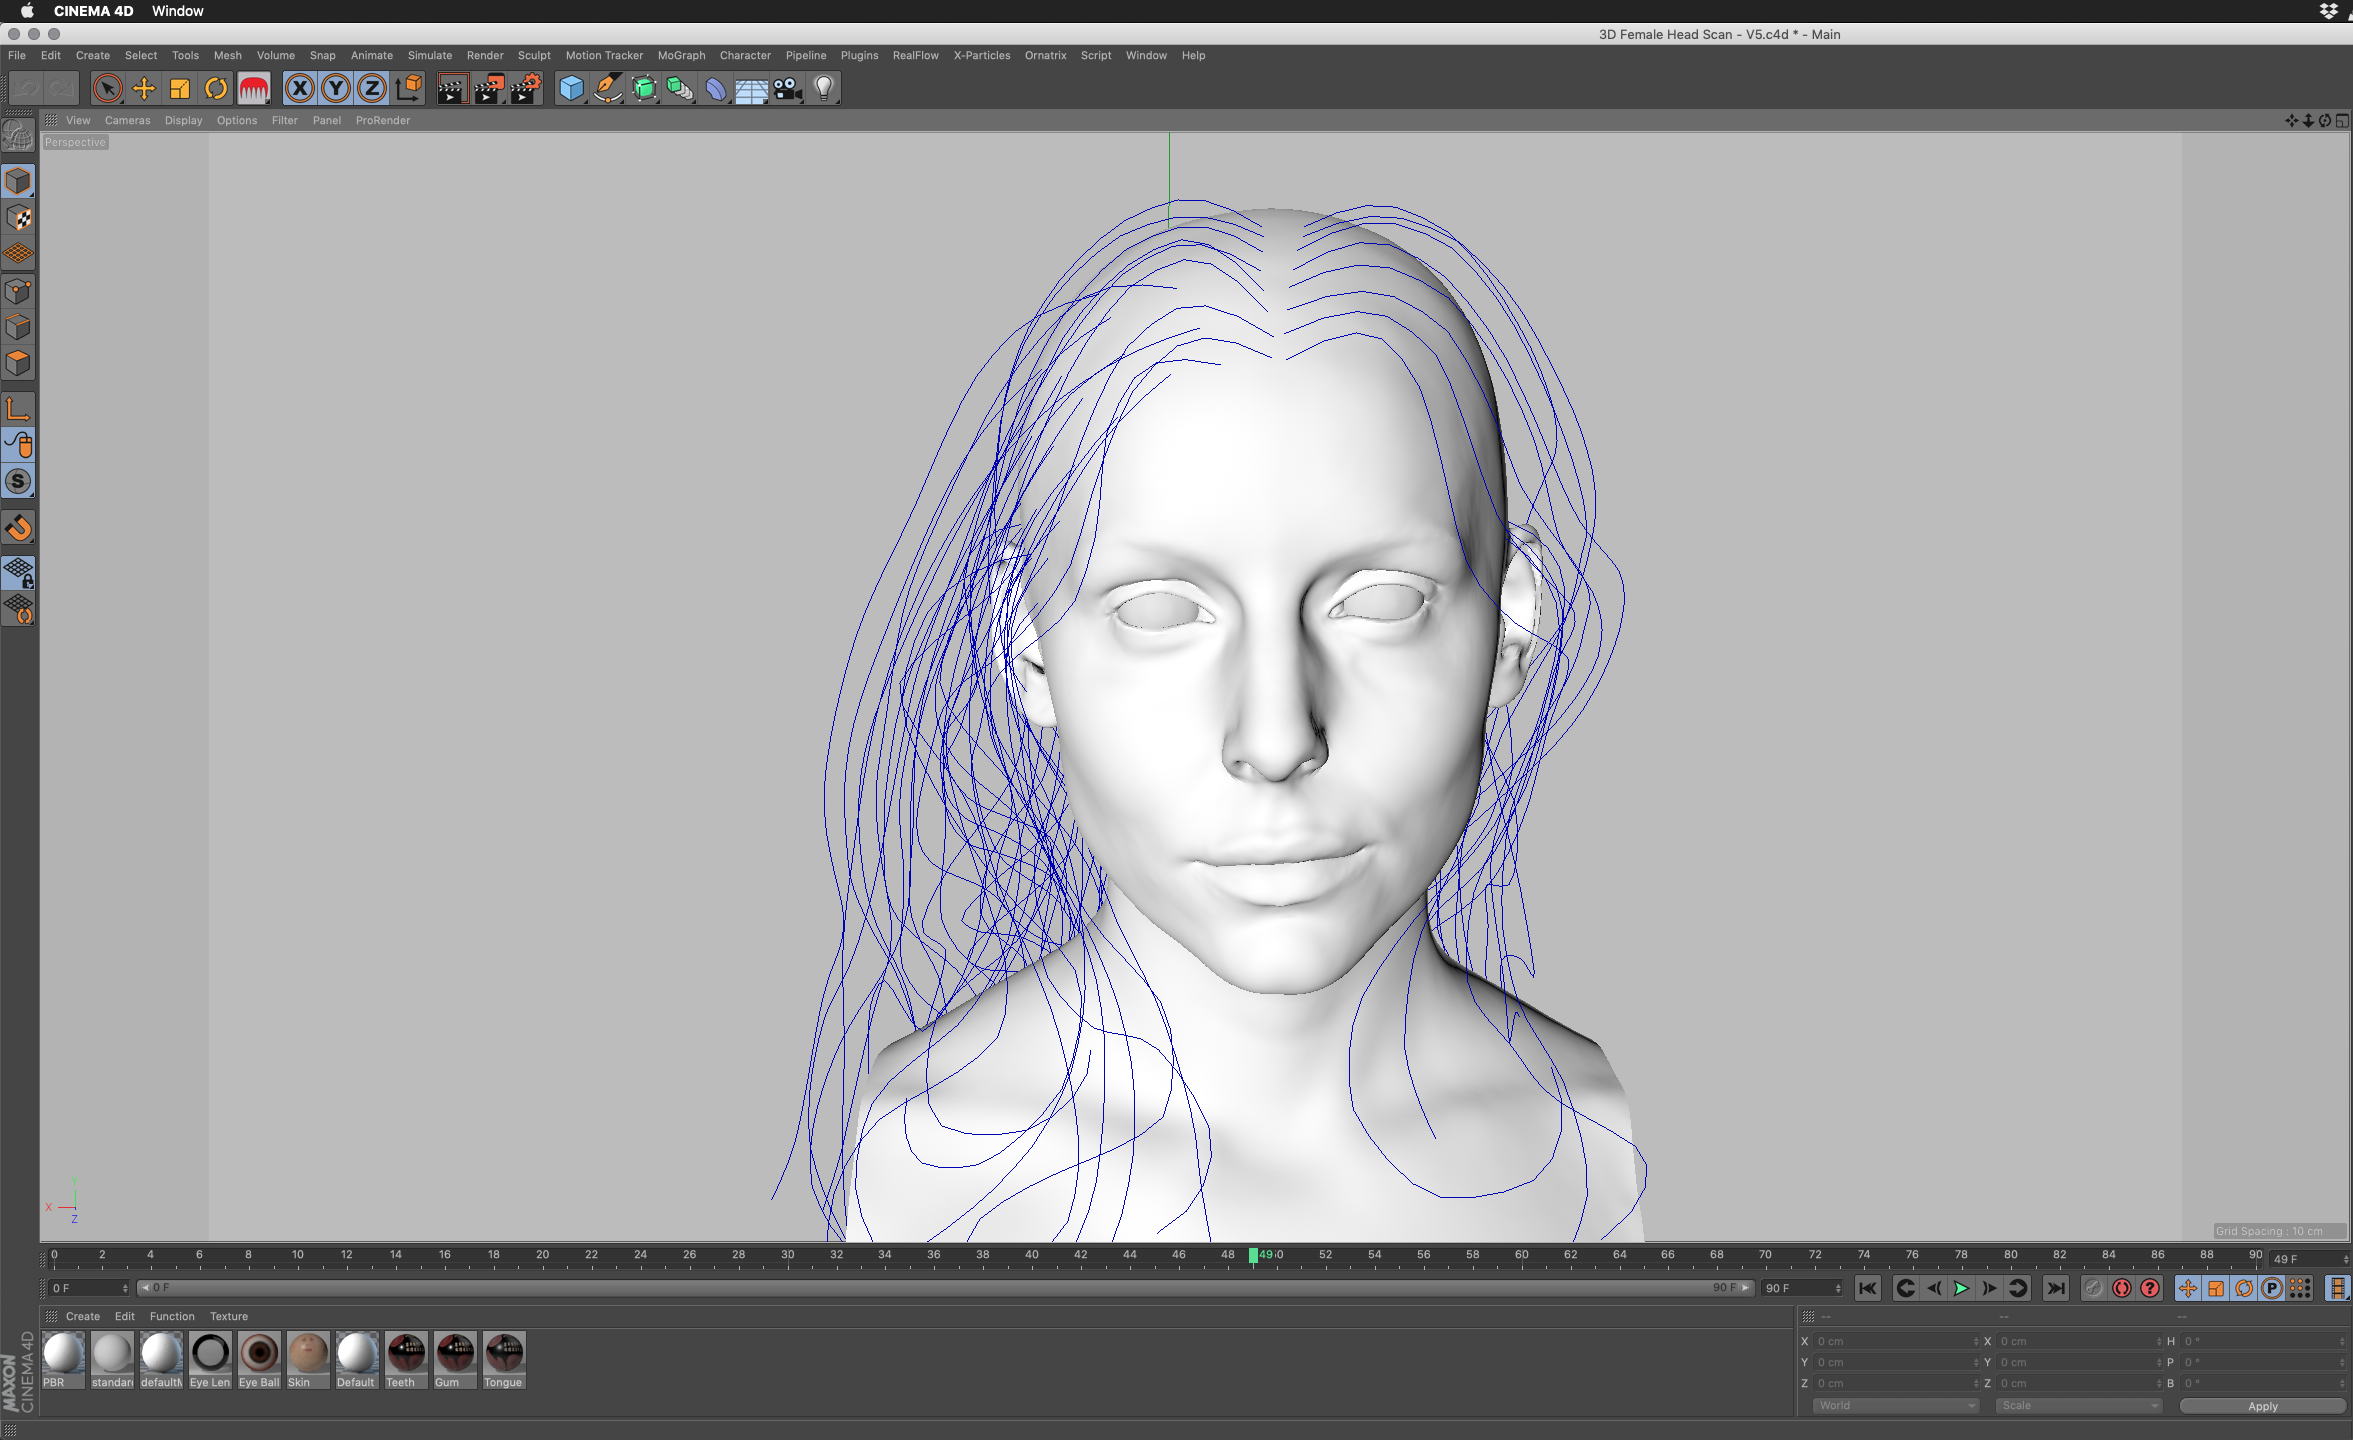2353x1440 pixels.
Task: Toggle Parameter keyframe recording P button
Action: point(2272,1288)
